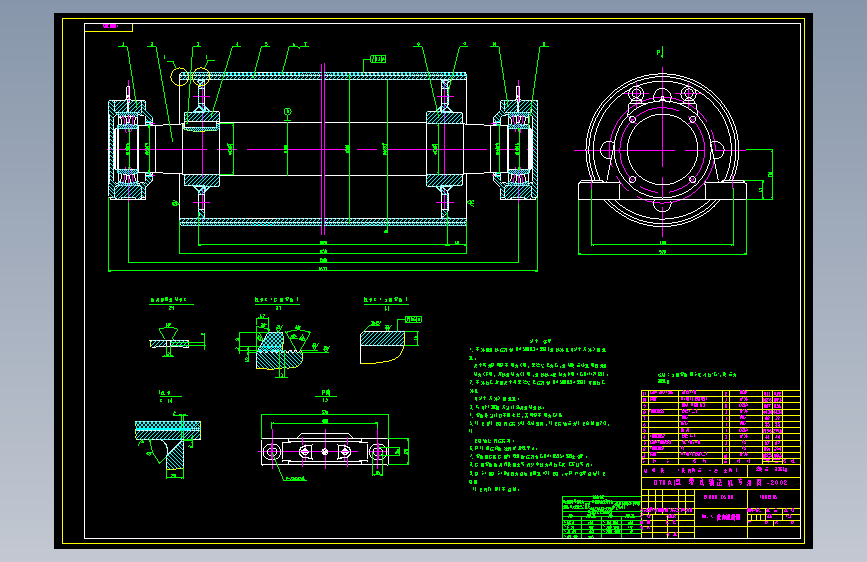
Task: Select the yellow parts list table
Action: (x=720, y=427)
